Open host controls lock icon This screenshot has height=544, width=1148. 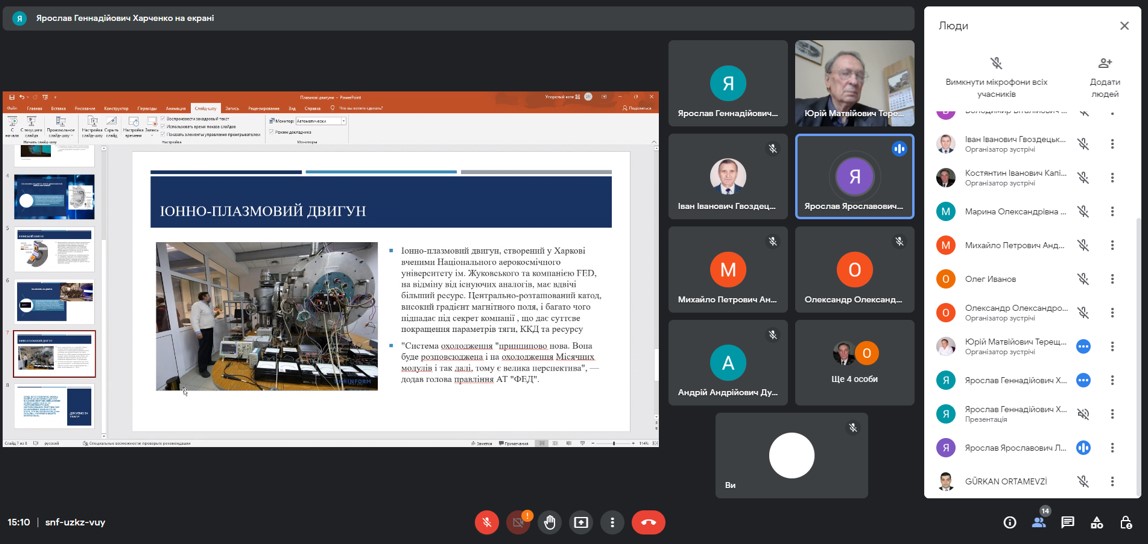tap(1126, 522)
